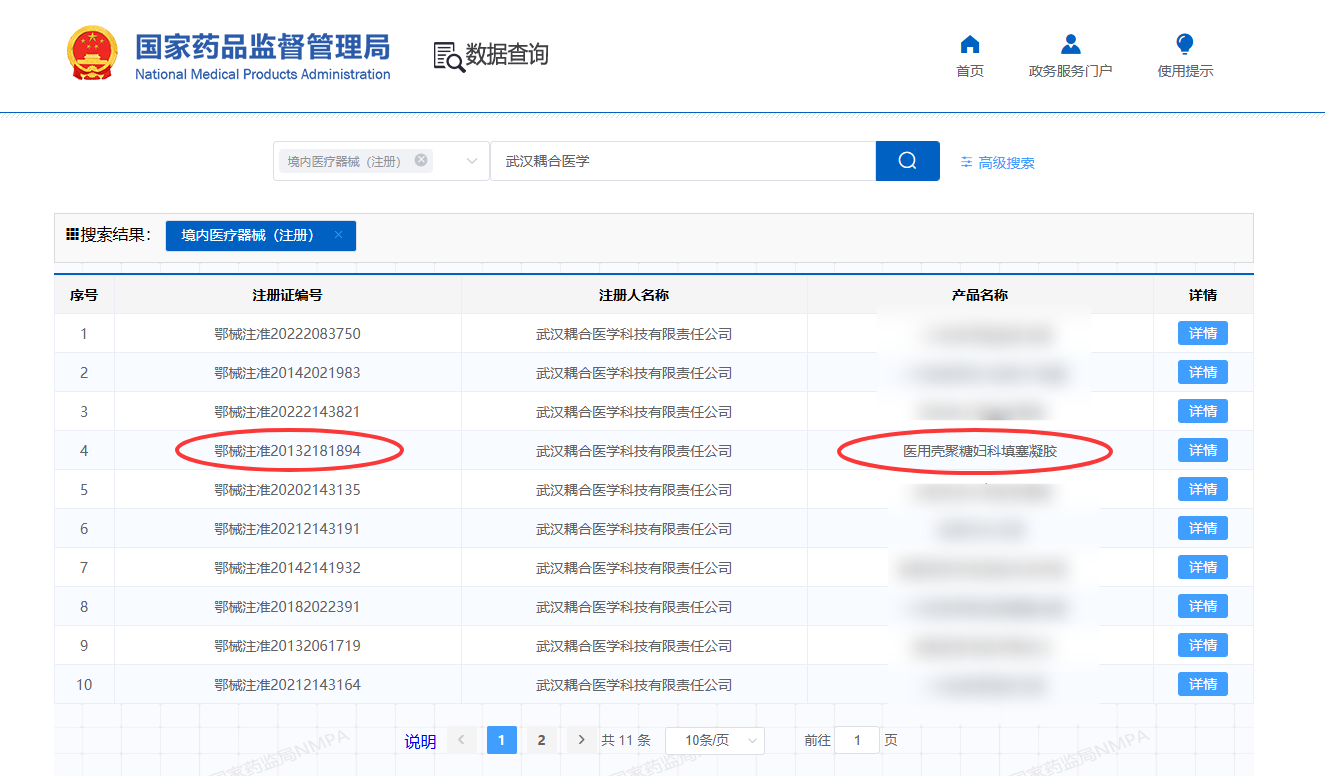Click the previous page arrow

461,740
